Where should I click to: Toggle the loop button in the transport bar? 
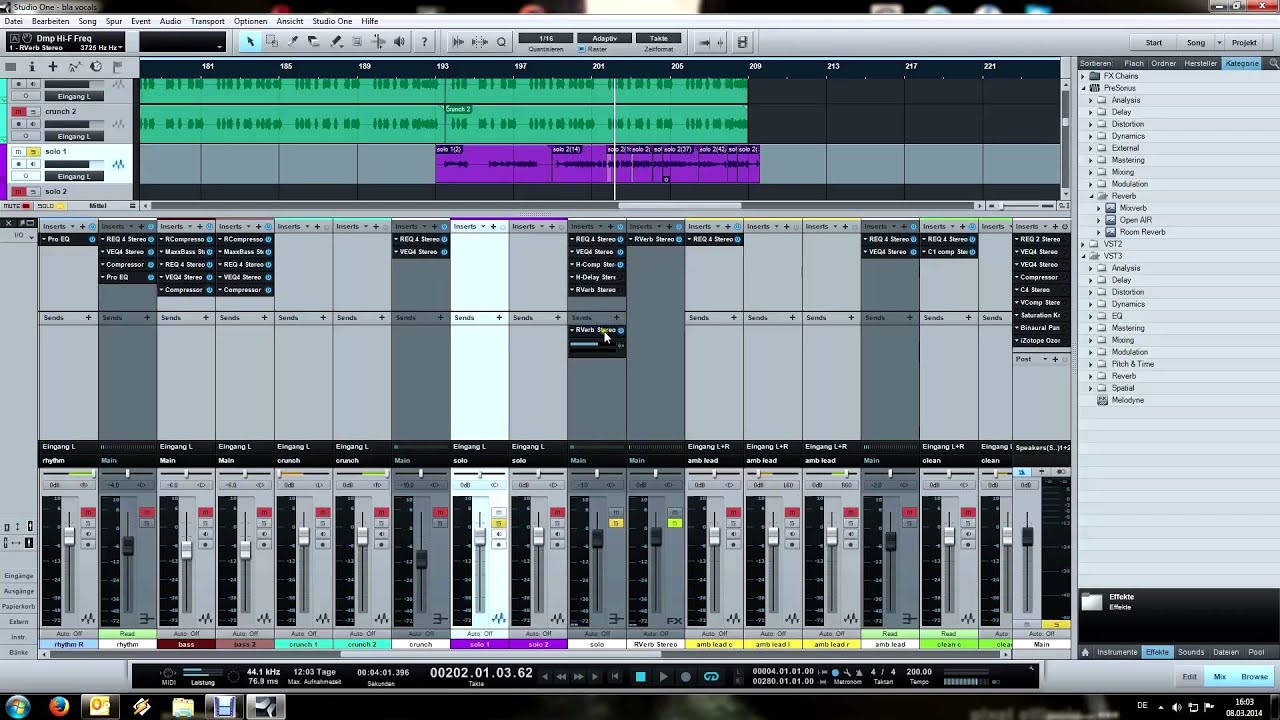711,677
